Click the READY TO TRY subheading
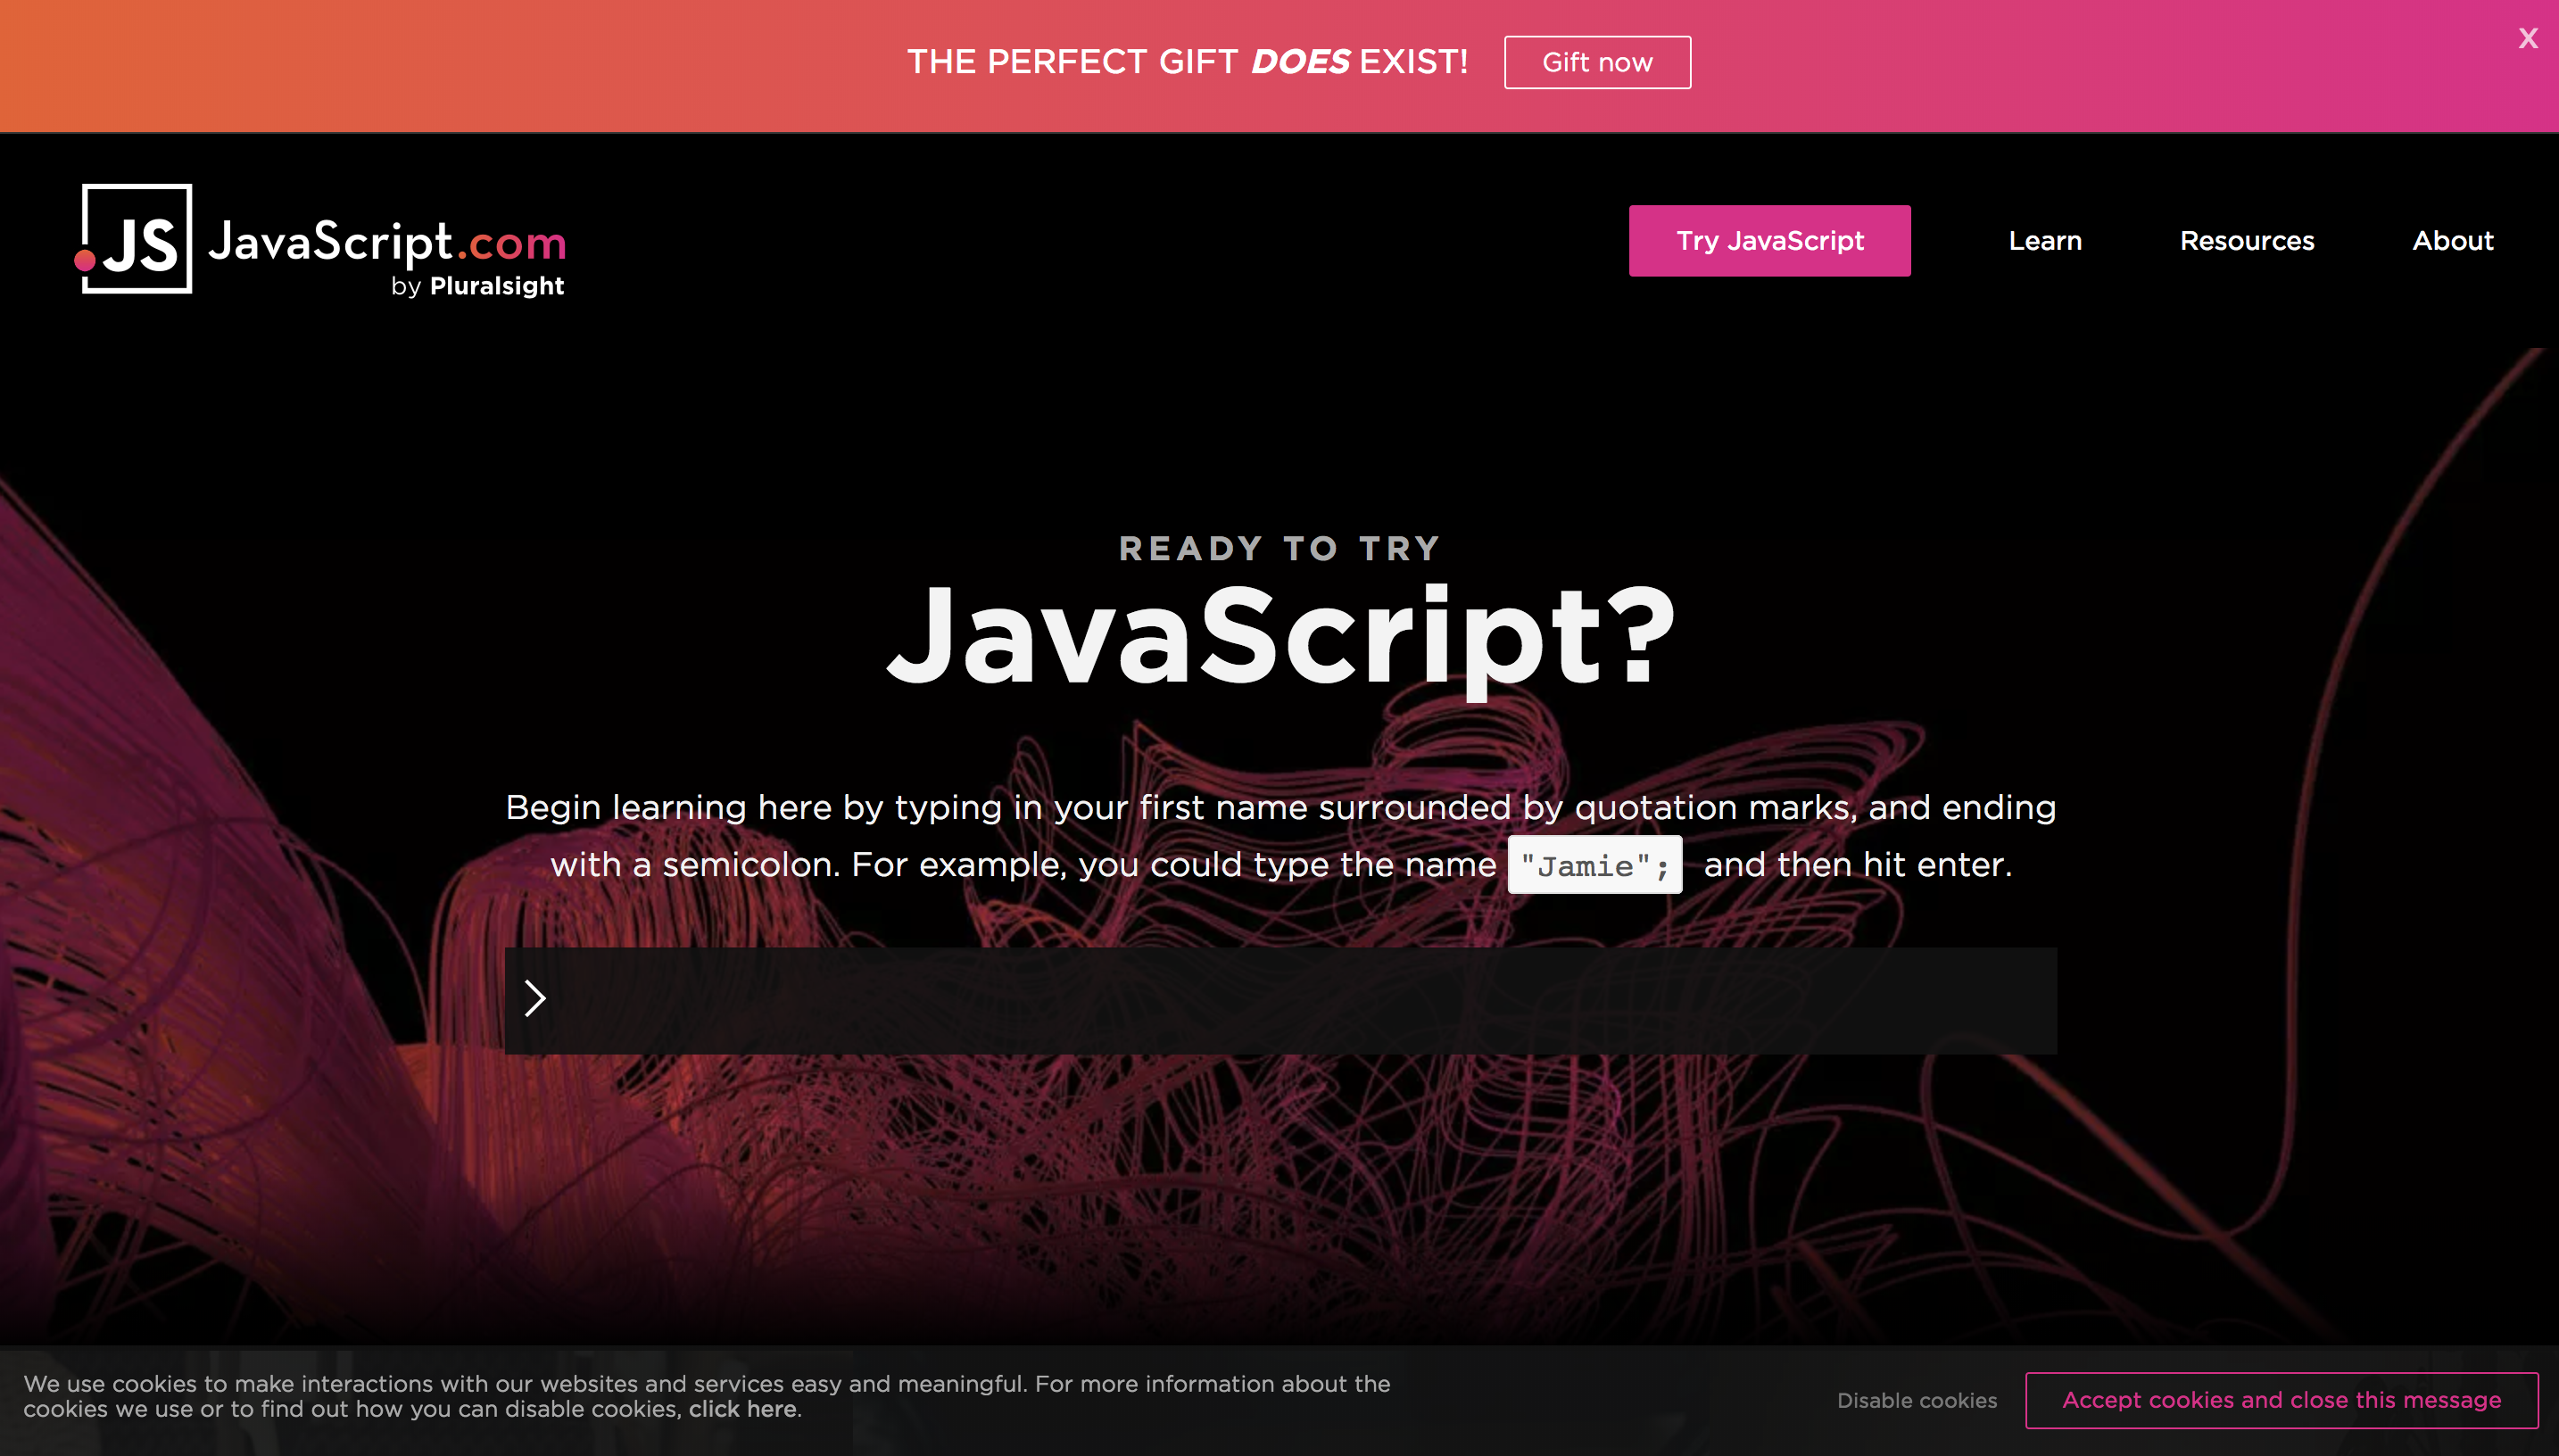2559x1456 pixels. [1279, 548]
